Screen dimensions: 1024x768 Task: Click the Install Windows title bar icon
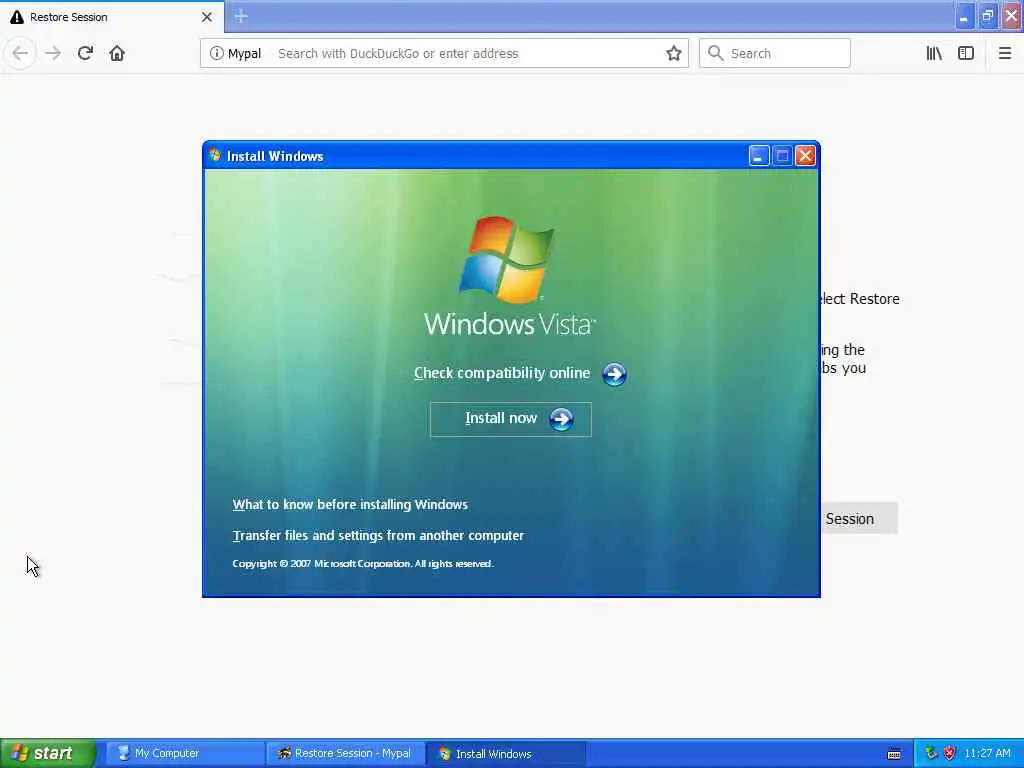(215, 155)
